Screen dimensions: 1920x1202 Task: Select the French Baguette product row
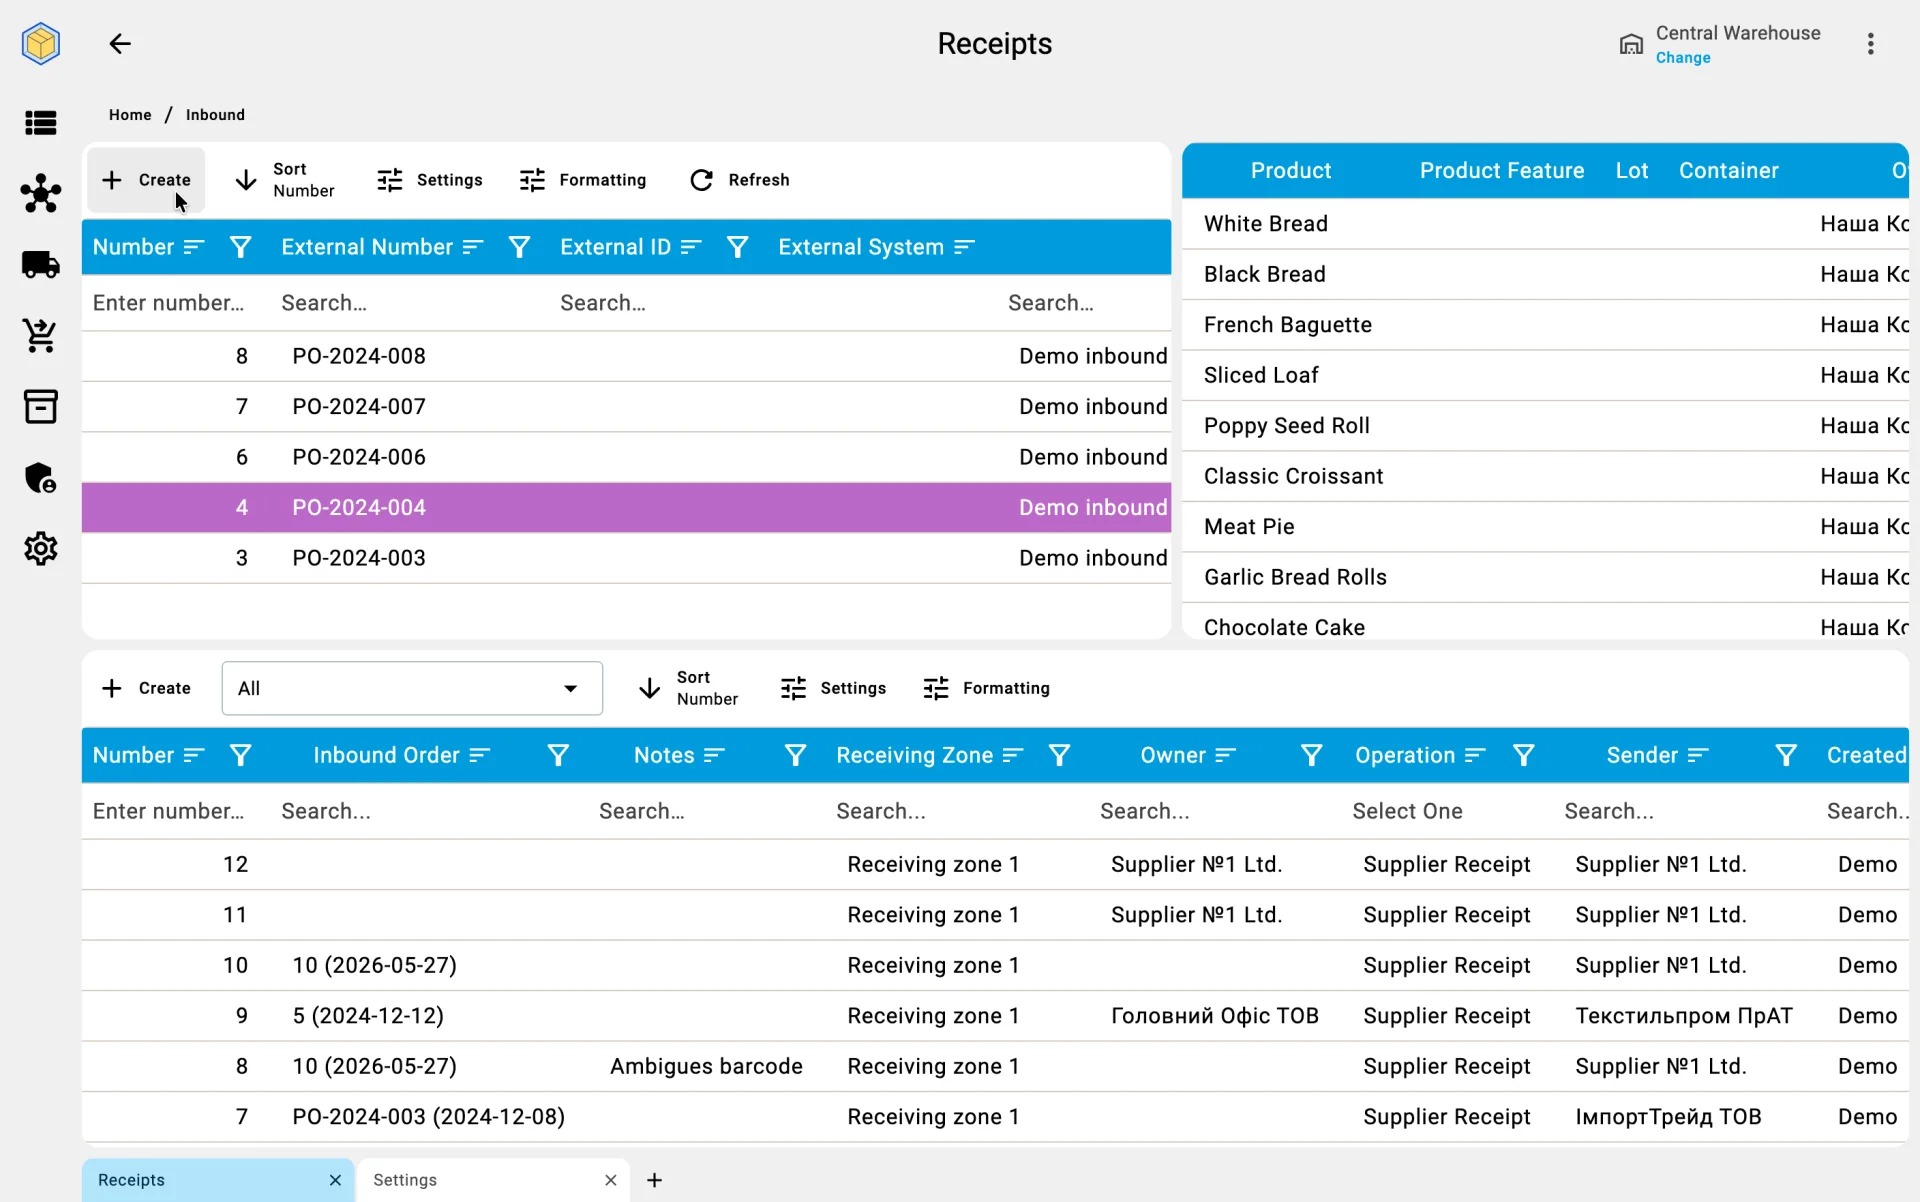point(1545,325)
